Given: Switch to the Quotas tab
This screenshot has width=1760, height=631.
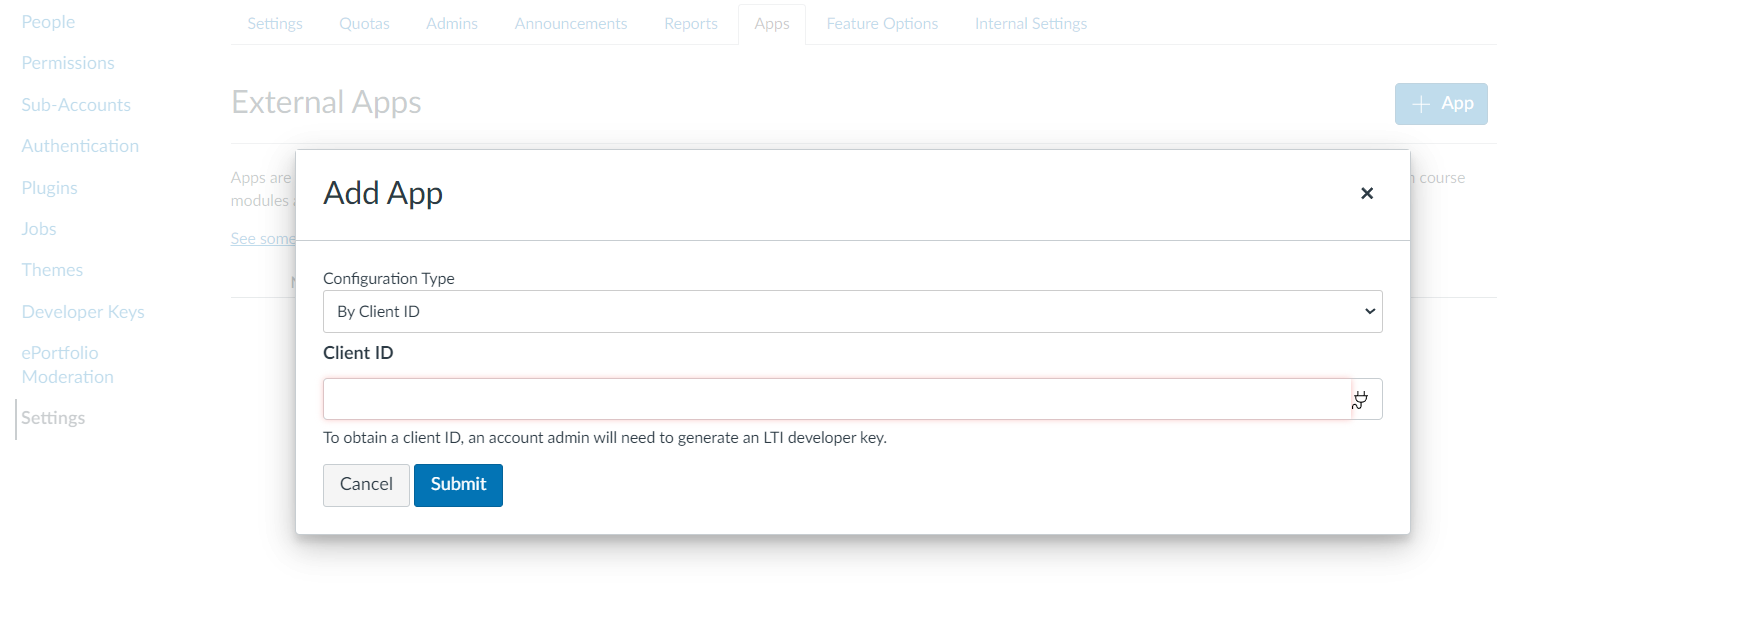Looking at the screenshot, I should tap(364, 24).
